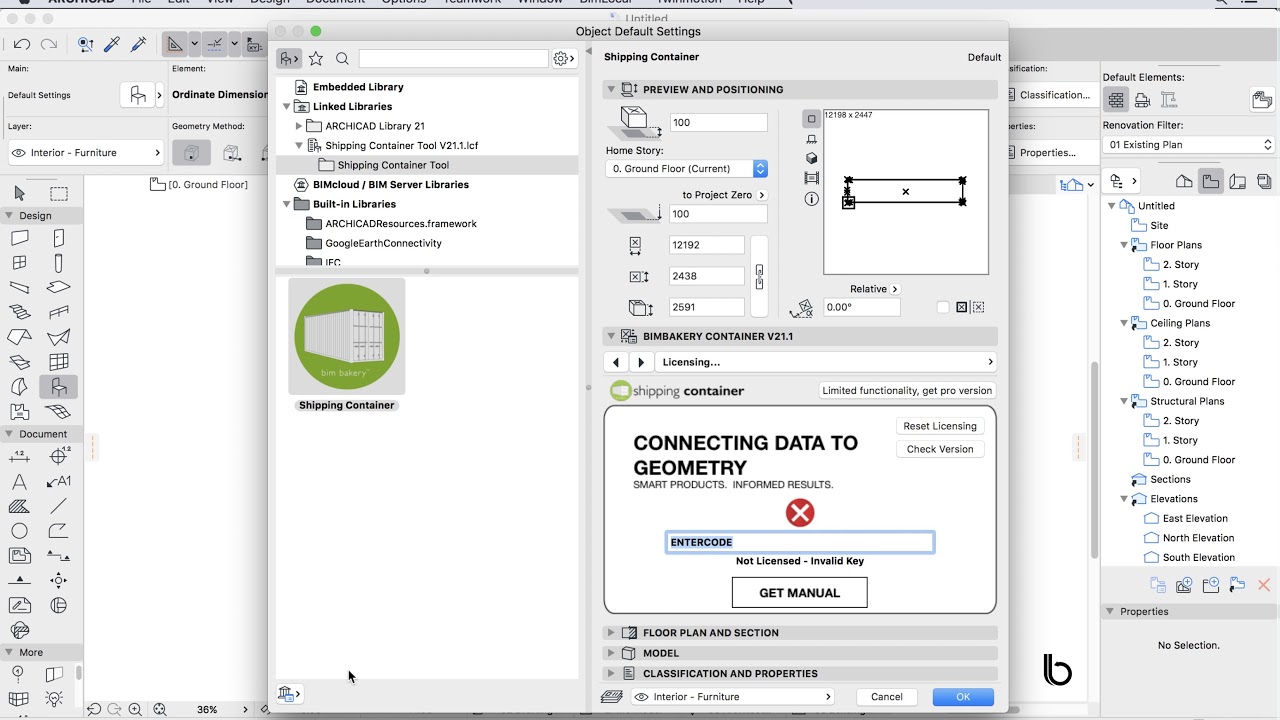
Task: Show 2D symbol preview square icon
Action: (x=811, y=119)
